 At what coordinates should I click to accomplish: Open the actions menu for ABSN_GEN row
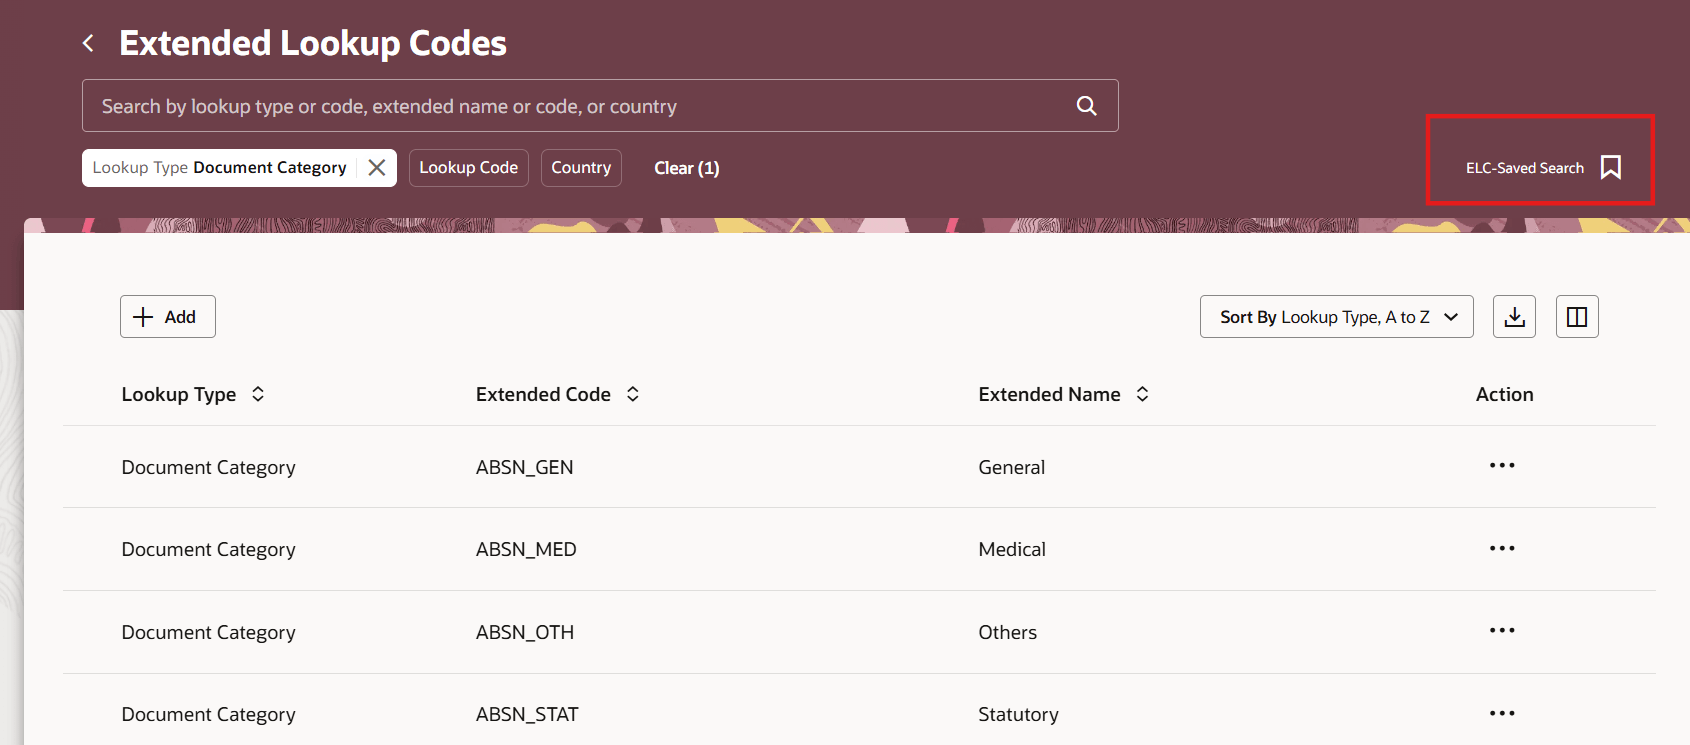coord(1502,466)
